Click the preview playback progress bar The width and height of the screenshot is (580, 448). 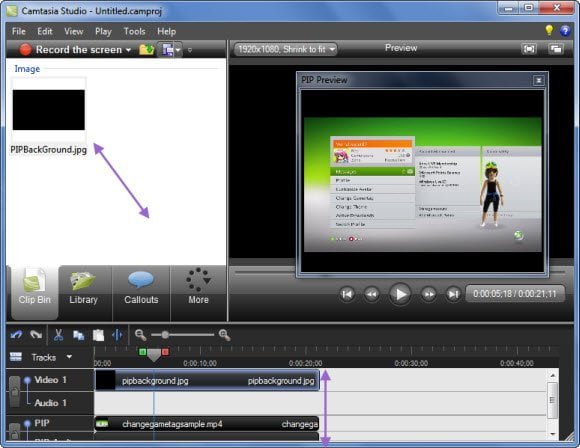[x=399, y=272]
